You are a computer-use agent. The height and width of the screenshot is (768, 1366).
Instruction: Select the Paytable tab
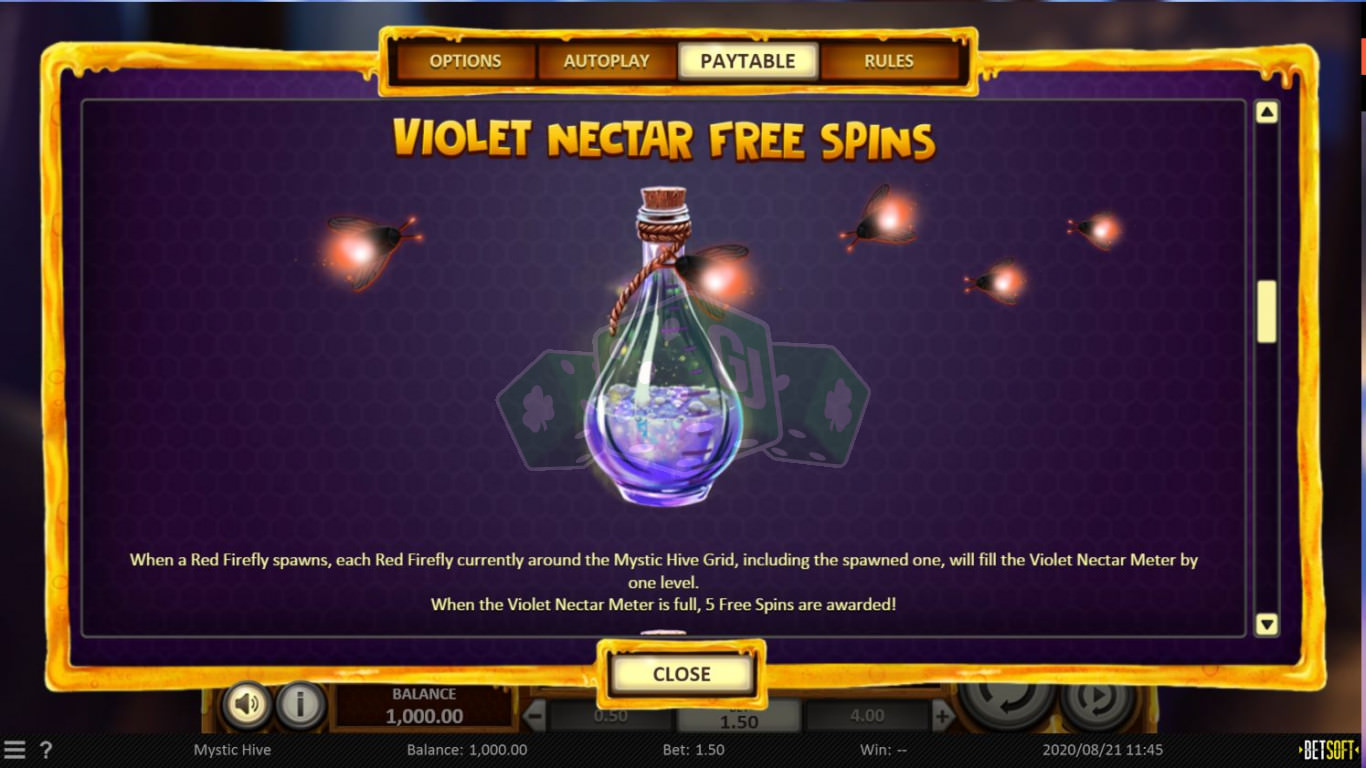[x=748, y=61]
